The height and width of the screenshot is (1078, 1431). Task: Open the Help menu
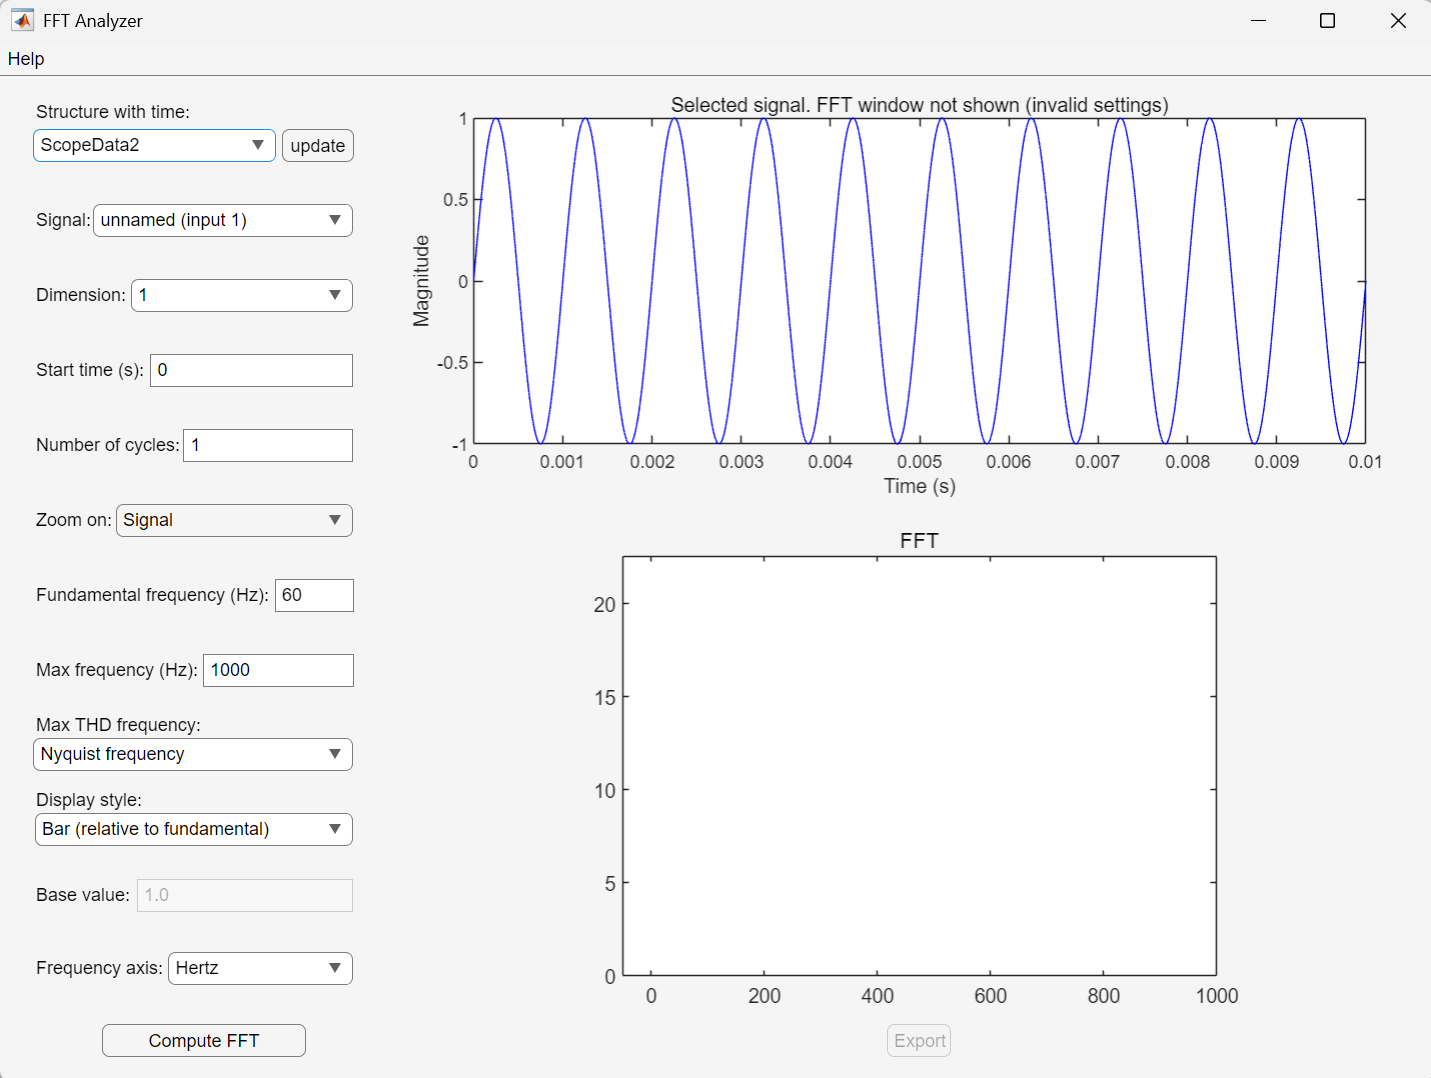pos(26,59)
